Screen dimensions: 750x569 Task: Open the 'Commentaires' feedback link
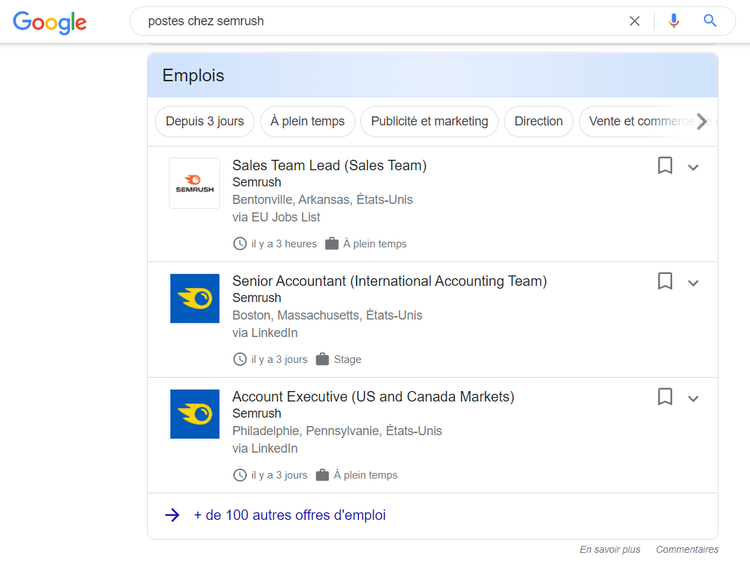pyautogui.click(x=687, y=549)
